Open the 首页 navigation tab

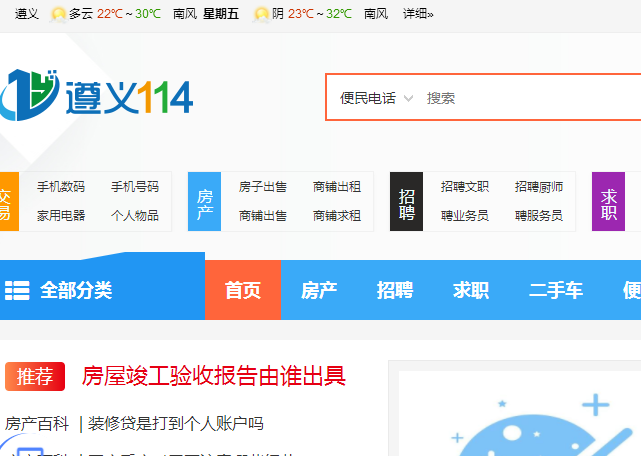click(x=243, y=290)
